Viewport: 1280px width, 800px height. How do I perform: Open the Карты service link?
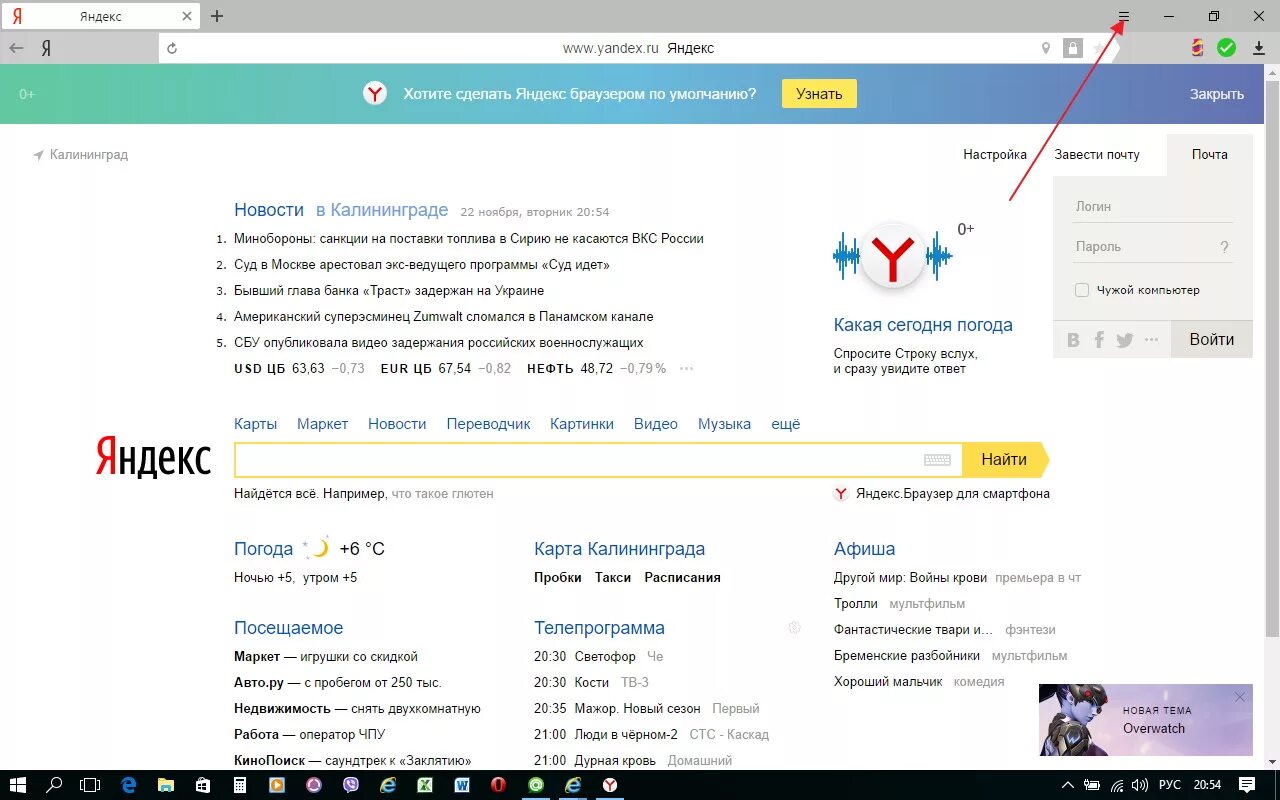(x=256, y=424)
